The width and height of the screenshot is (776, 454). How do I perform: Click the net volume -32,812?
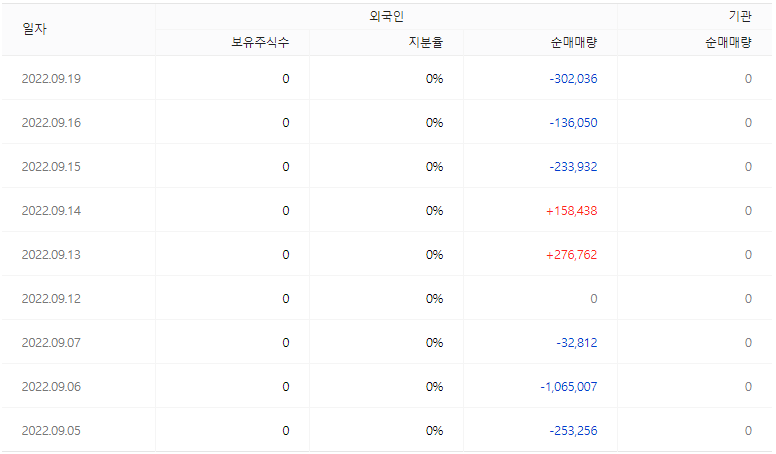577,343
